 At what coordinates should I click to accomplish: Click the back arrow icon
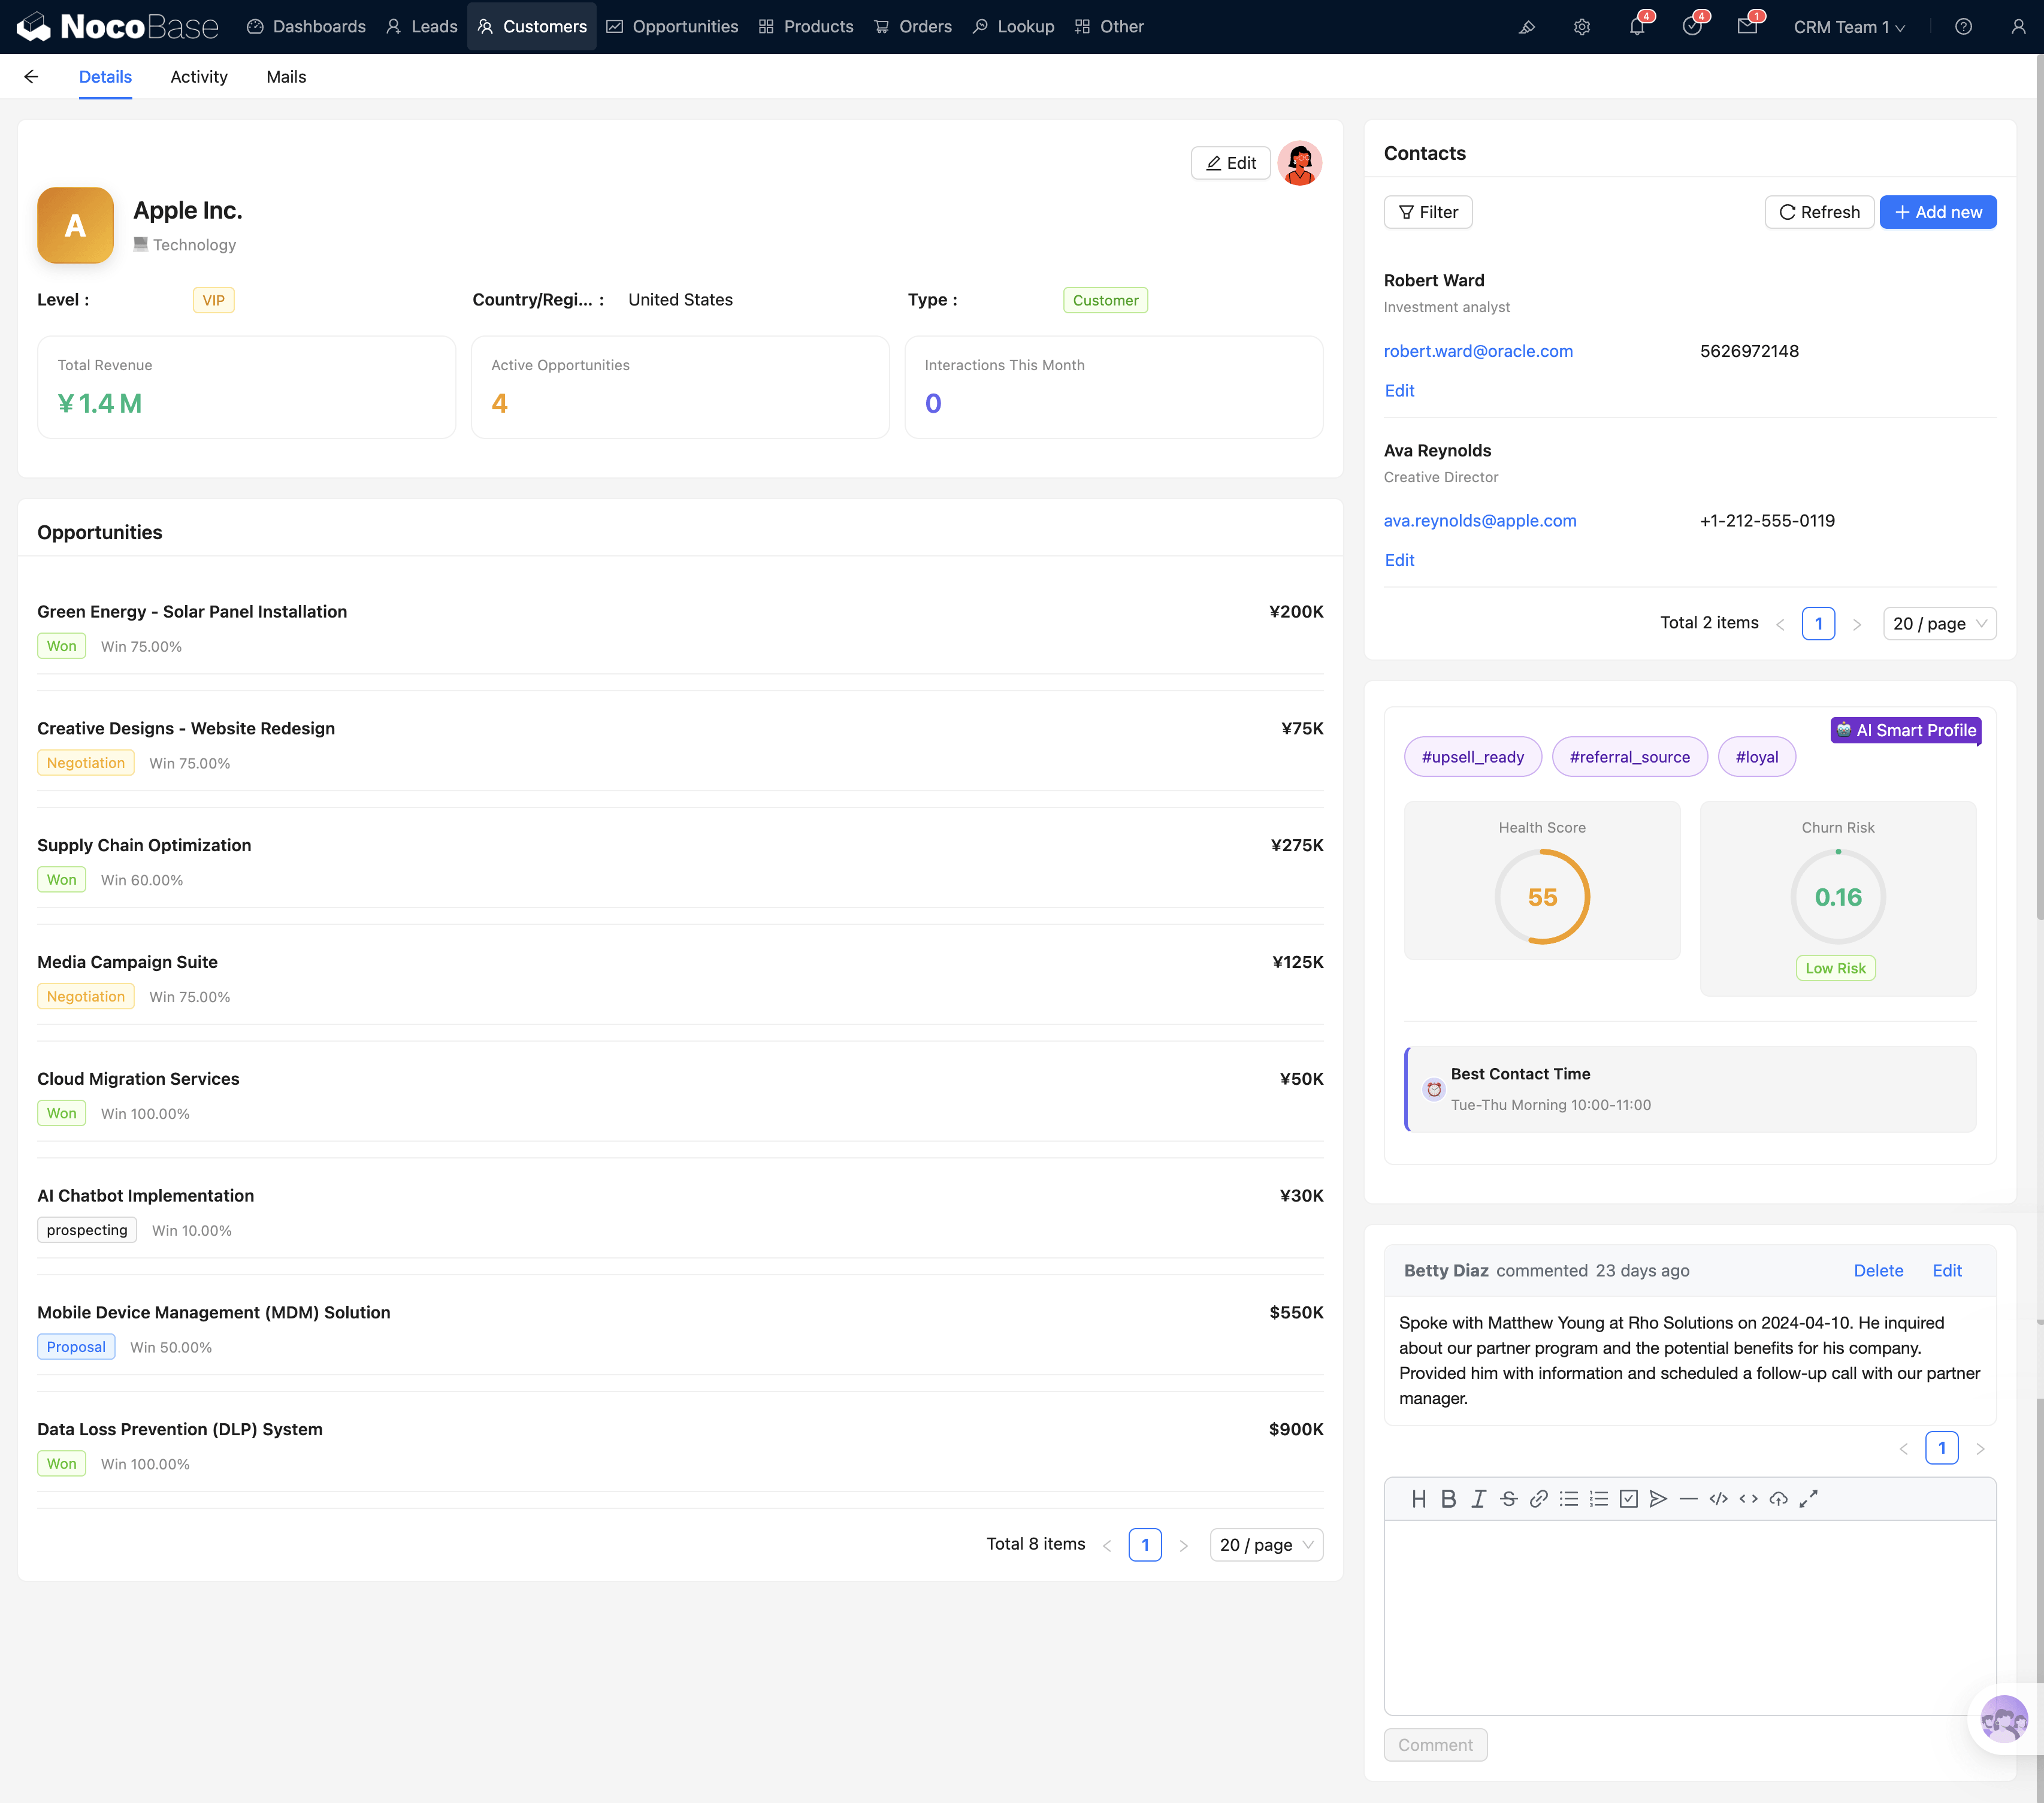pos(31,77)
